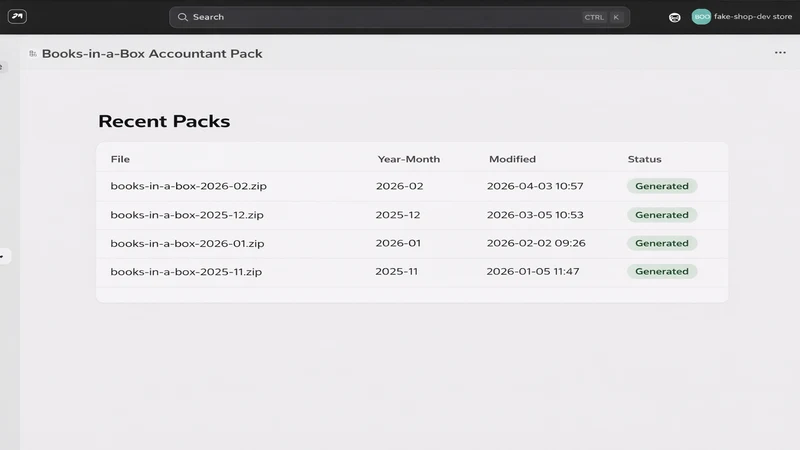Screen dimensions: 800x450
Task: Click Generated badge for 2025-11 pack
Action: pyautogui.click(x=662, y=271)
